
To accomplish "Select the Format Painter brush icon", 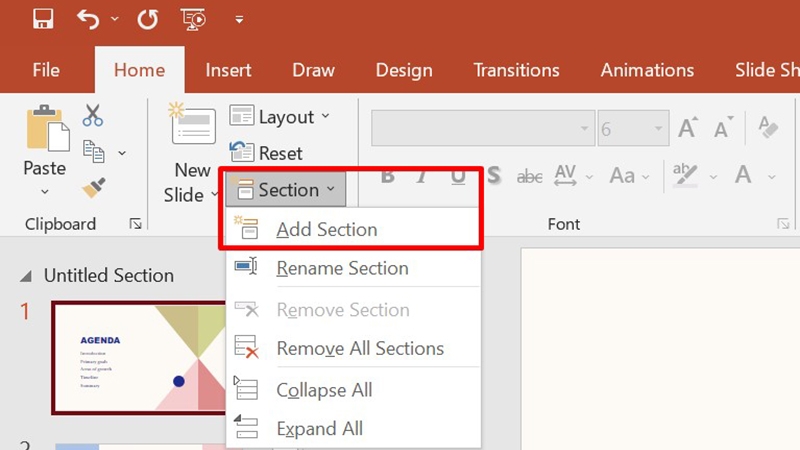I will (x=93, y=187).
